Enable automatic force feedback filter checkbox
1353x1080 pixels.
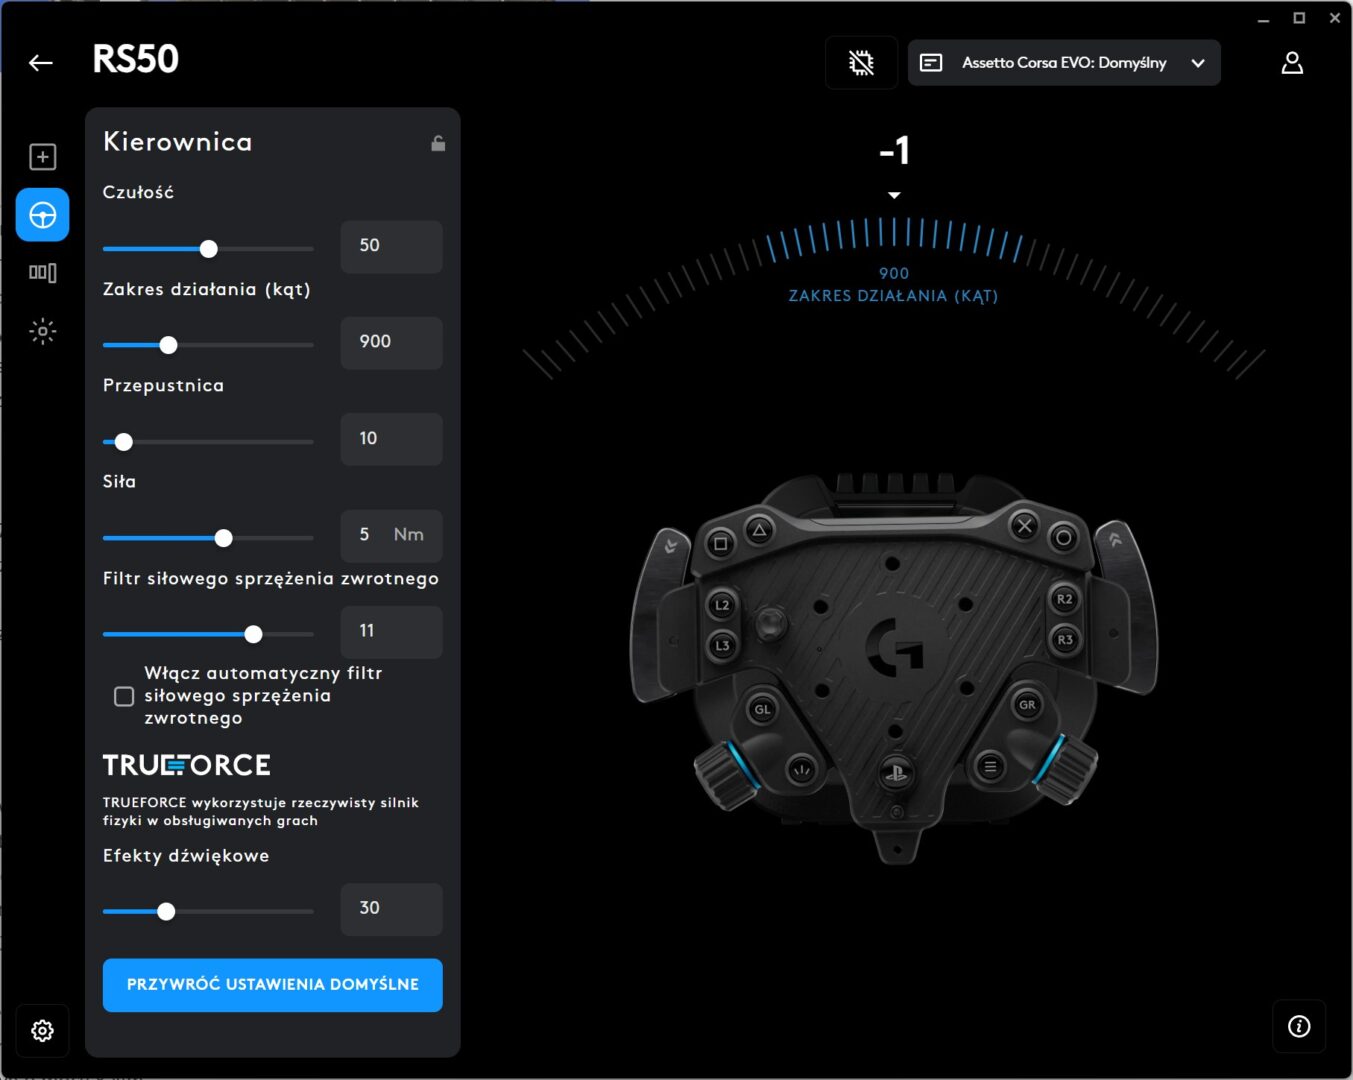[124, 696]
